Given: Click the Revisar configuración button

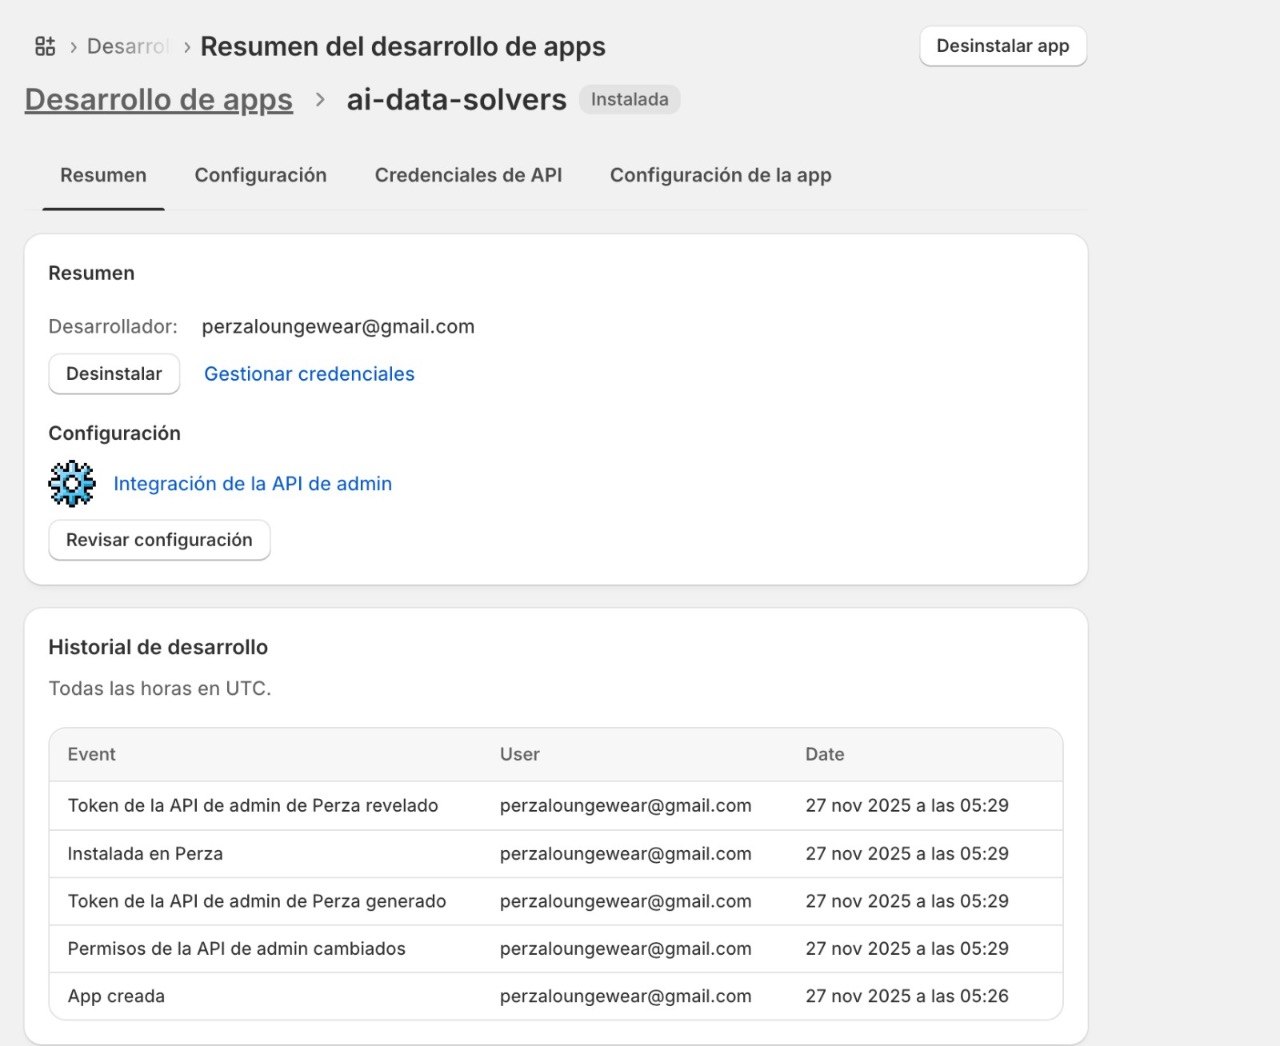Looking at the screenshot, I should point(159,540).
